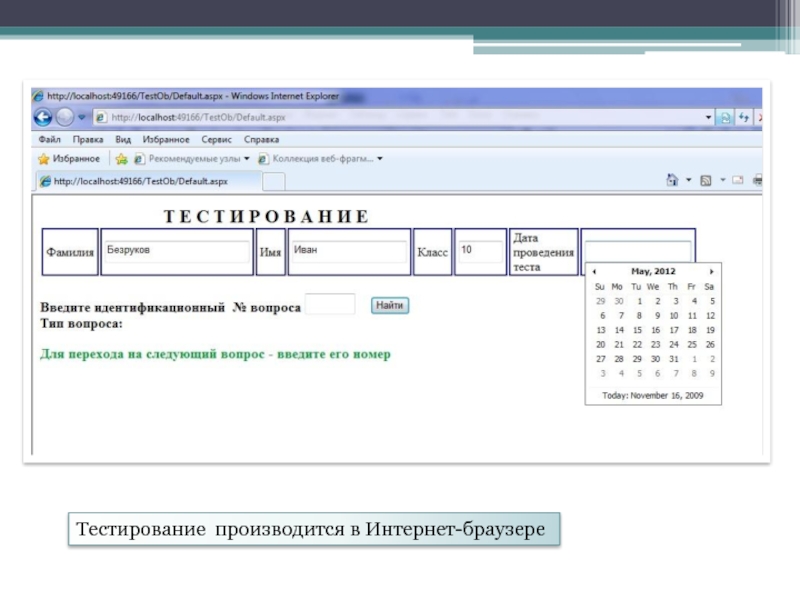Click the Add to Favorites star icon

click(x=121, y=159)
